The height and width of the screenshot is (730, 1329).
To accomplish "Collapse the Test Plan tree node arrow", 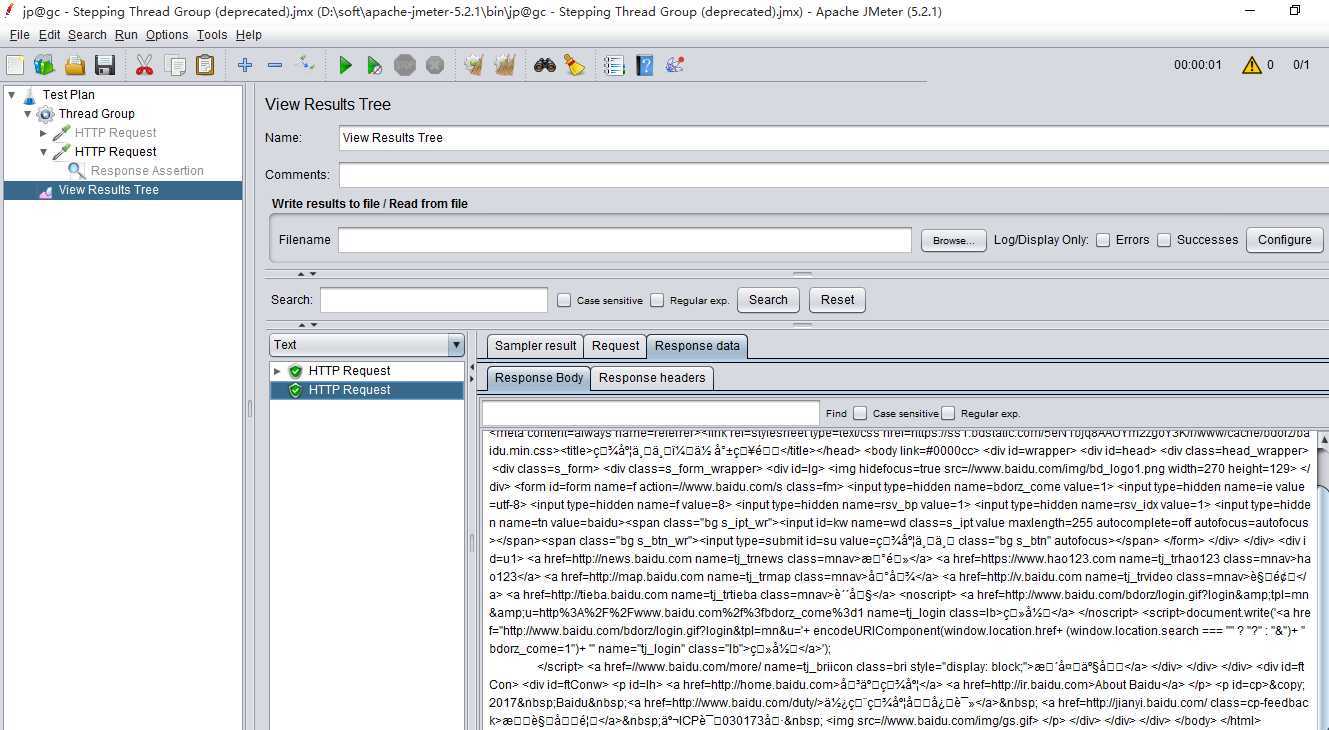I will (12, 95).
